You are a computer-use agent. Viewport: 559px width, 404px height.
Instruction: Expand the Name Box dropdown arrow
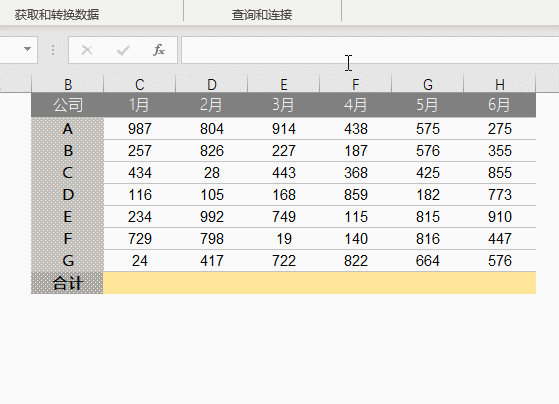[x=27, y=49]
